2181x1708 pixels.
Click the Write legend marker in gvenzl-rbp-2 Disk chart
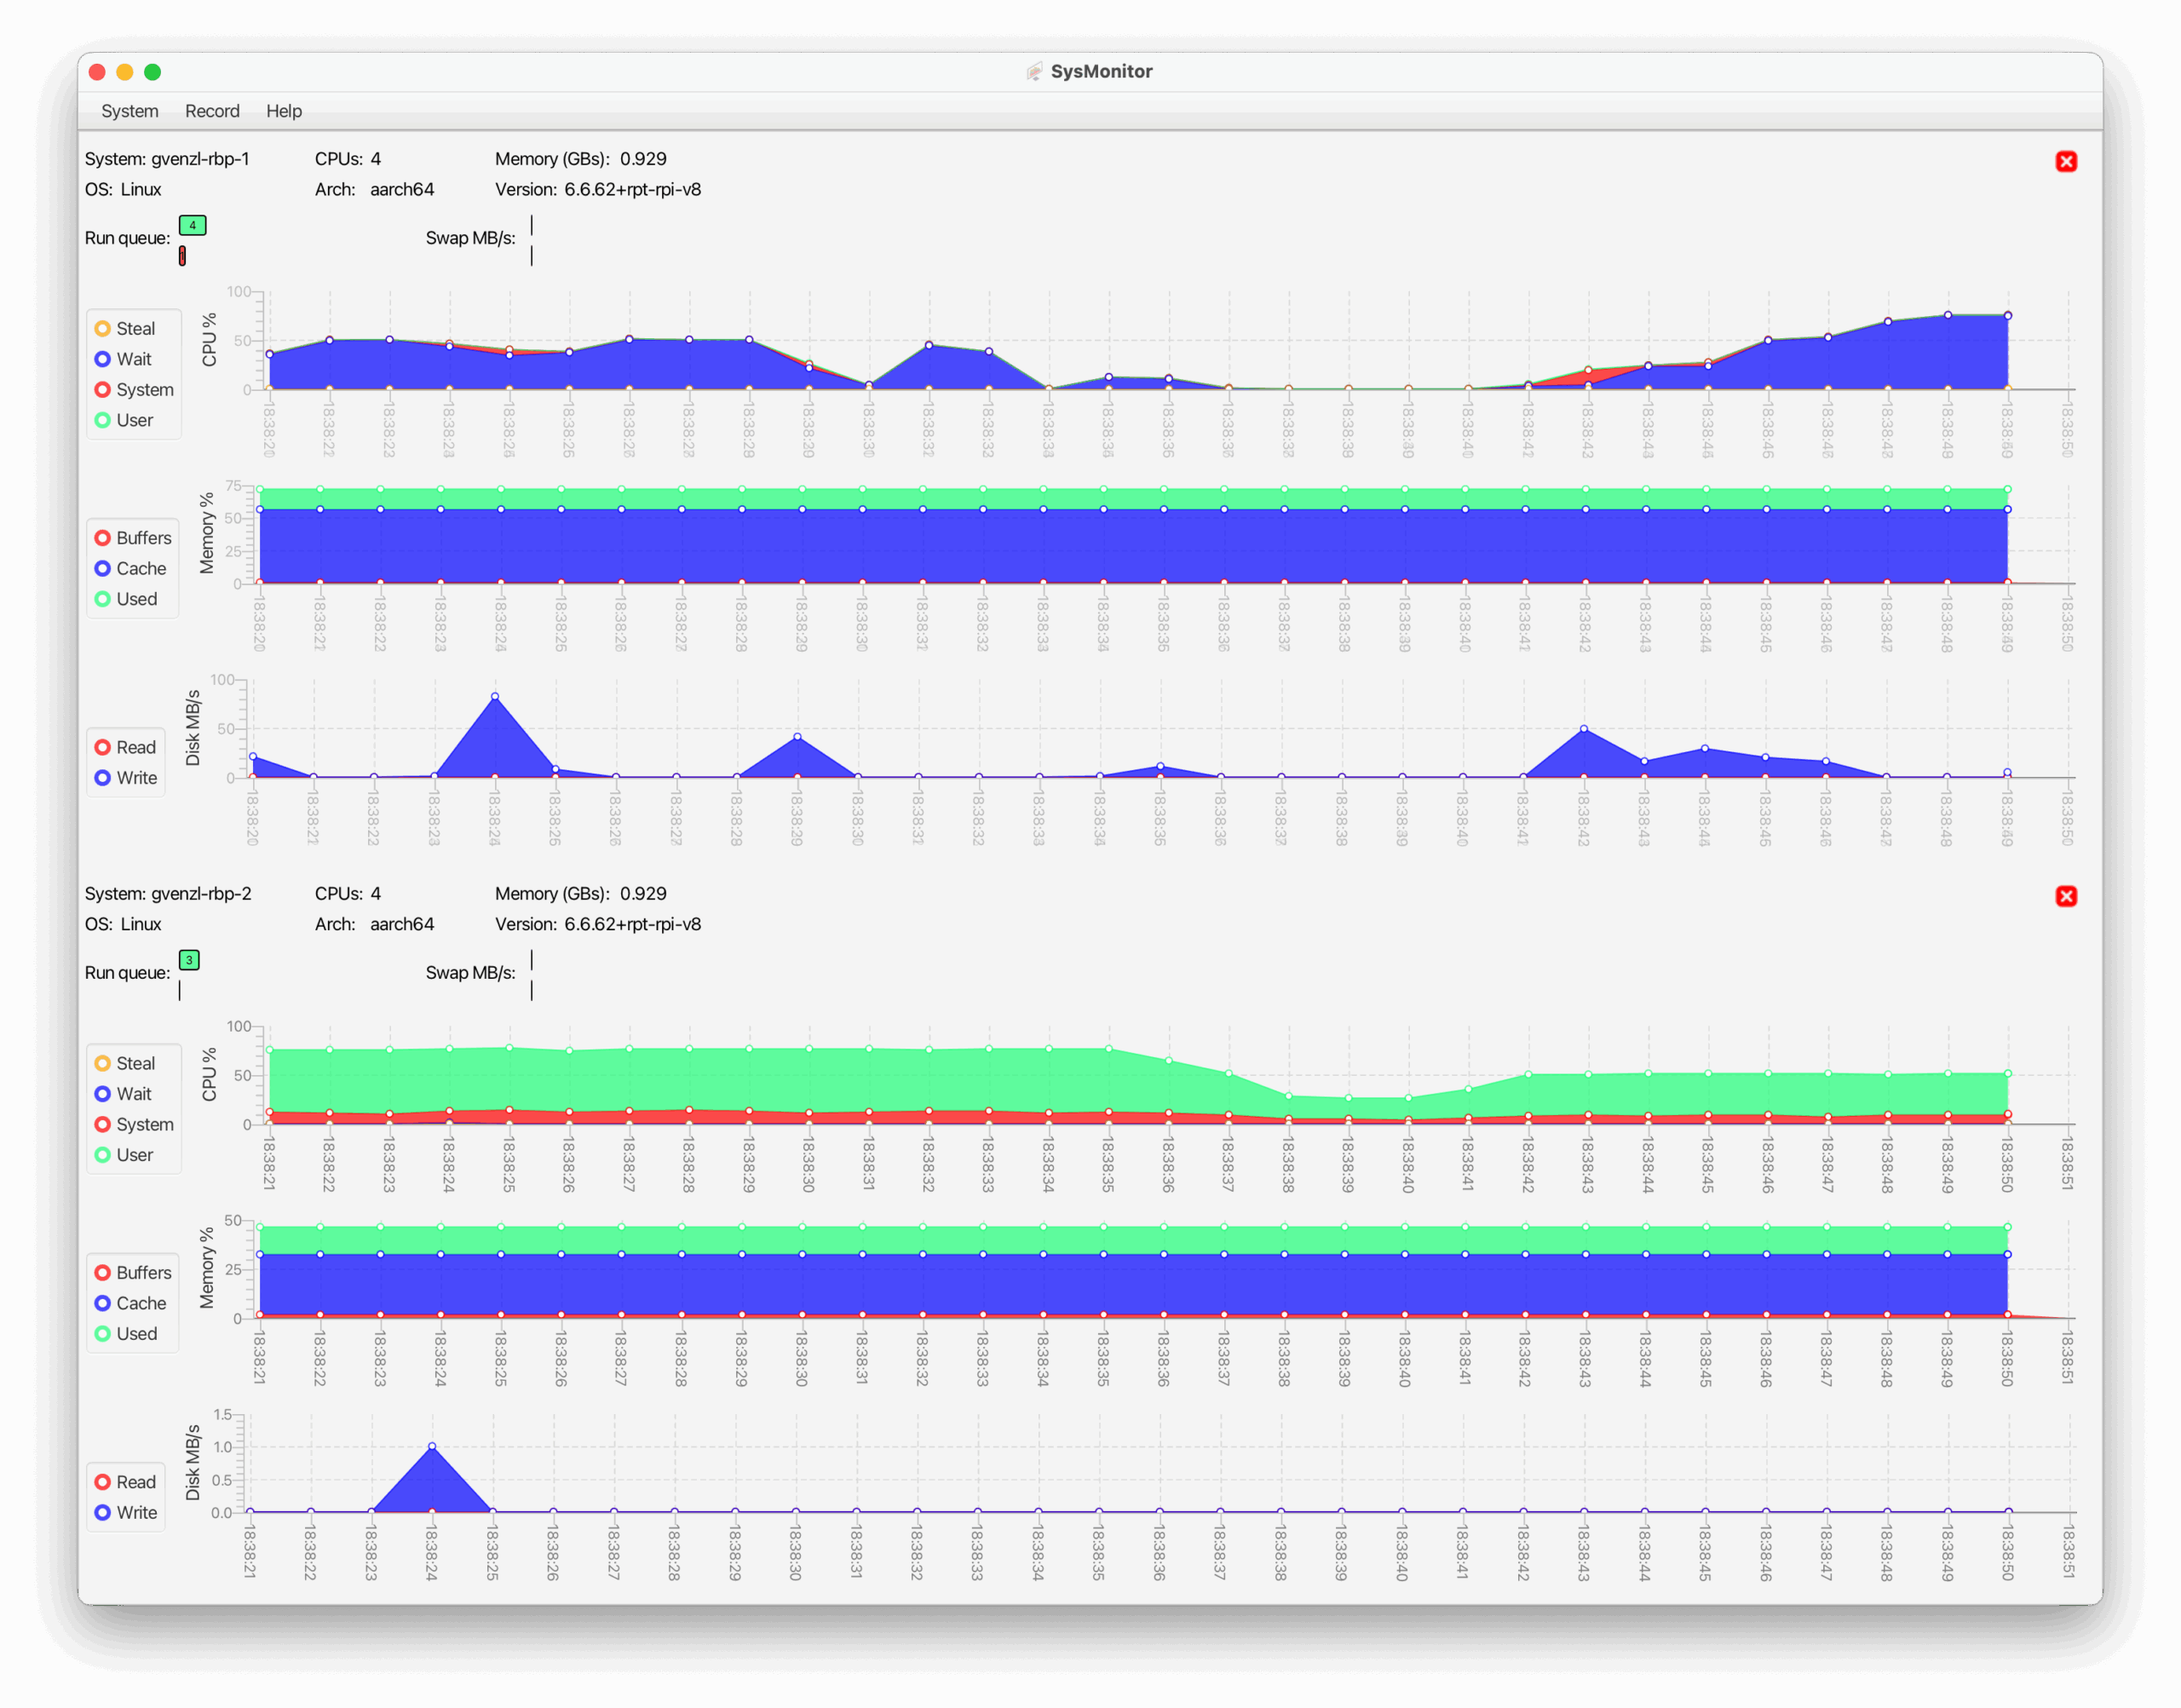click(102, 1513)
